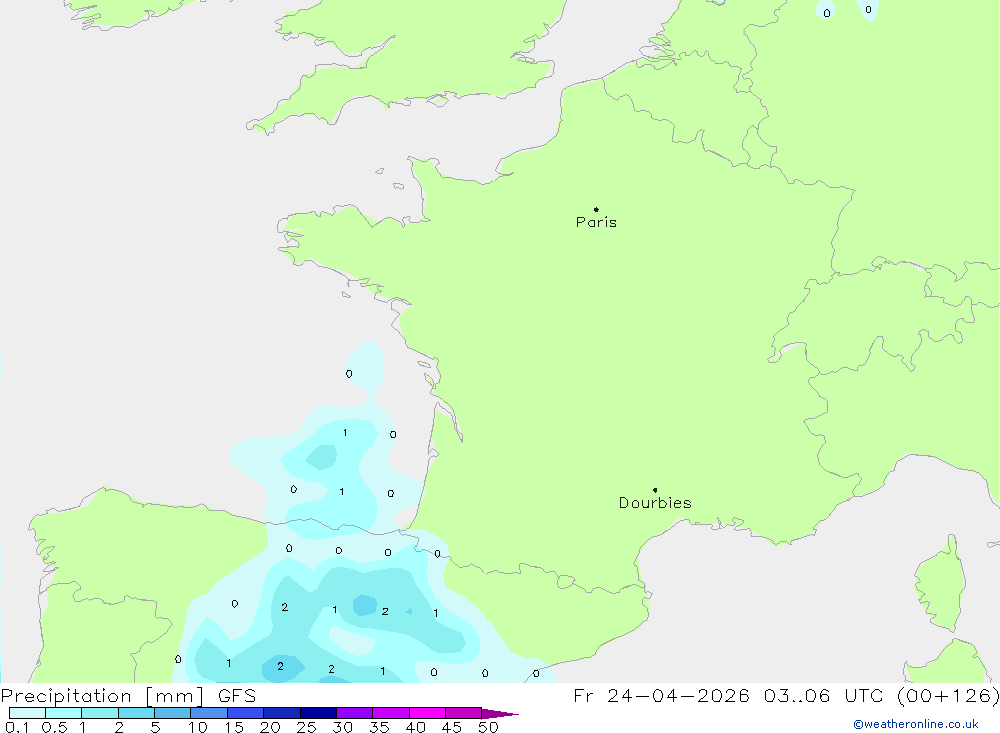Pick the 25–30 mm dark blue legend swatch
Screen dimensions: 1000x733
[x=318, y=713]
